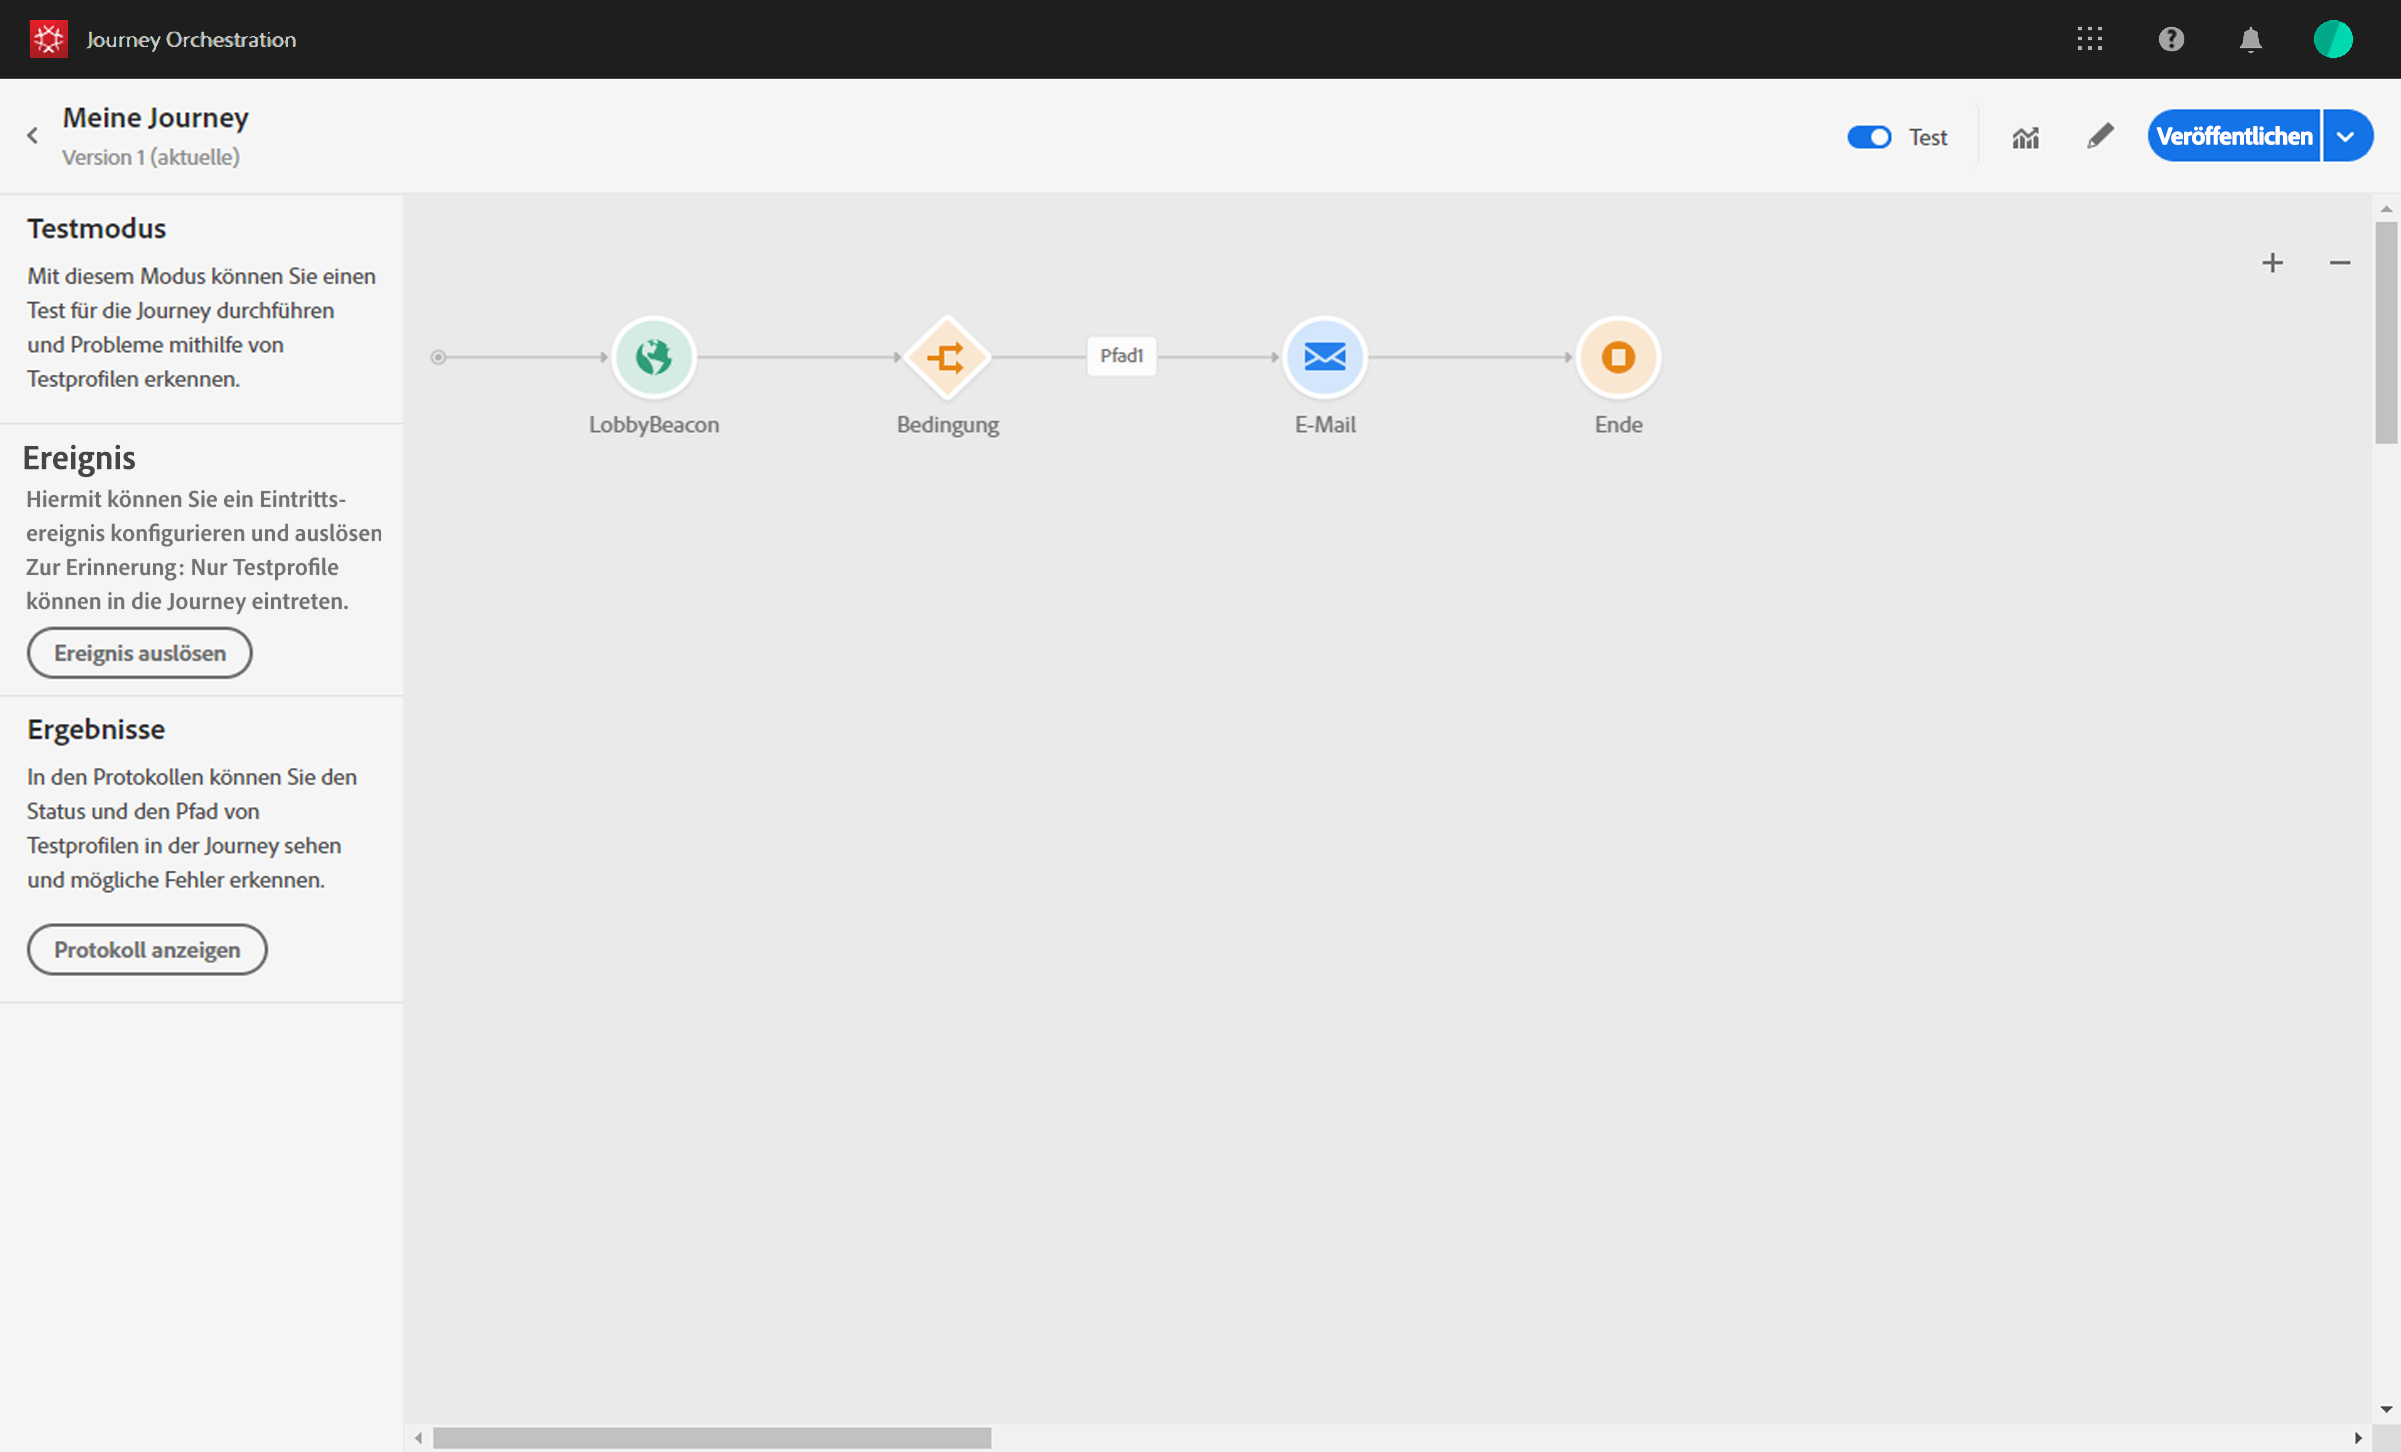Click the user avatar profile
The width and height of the screenshot is (2401, 1452).
click(x=2332, y=39)
